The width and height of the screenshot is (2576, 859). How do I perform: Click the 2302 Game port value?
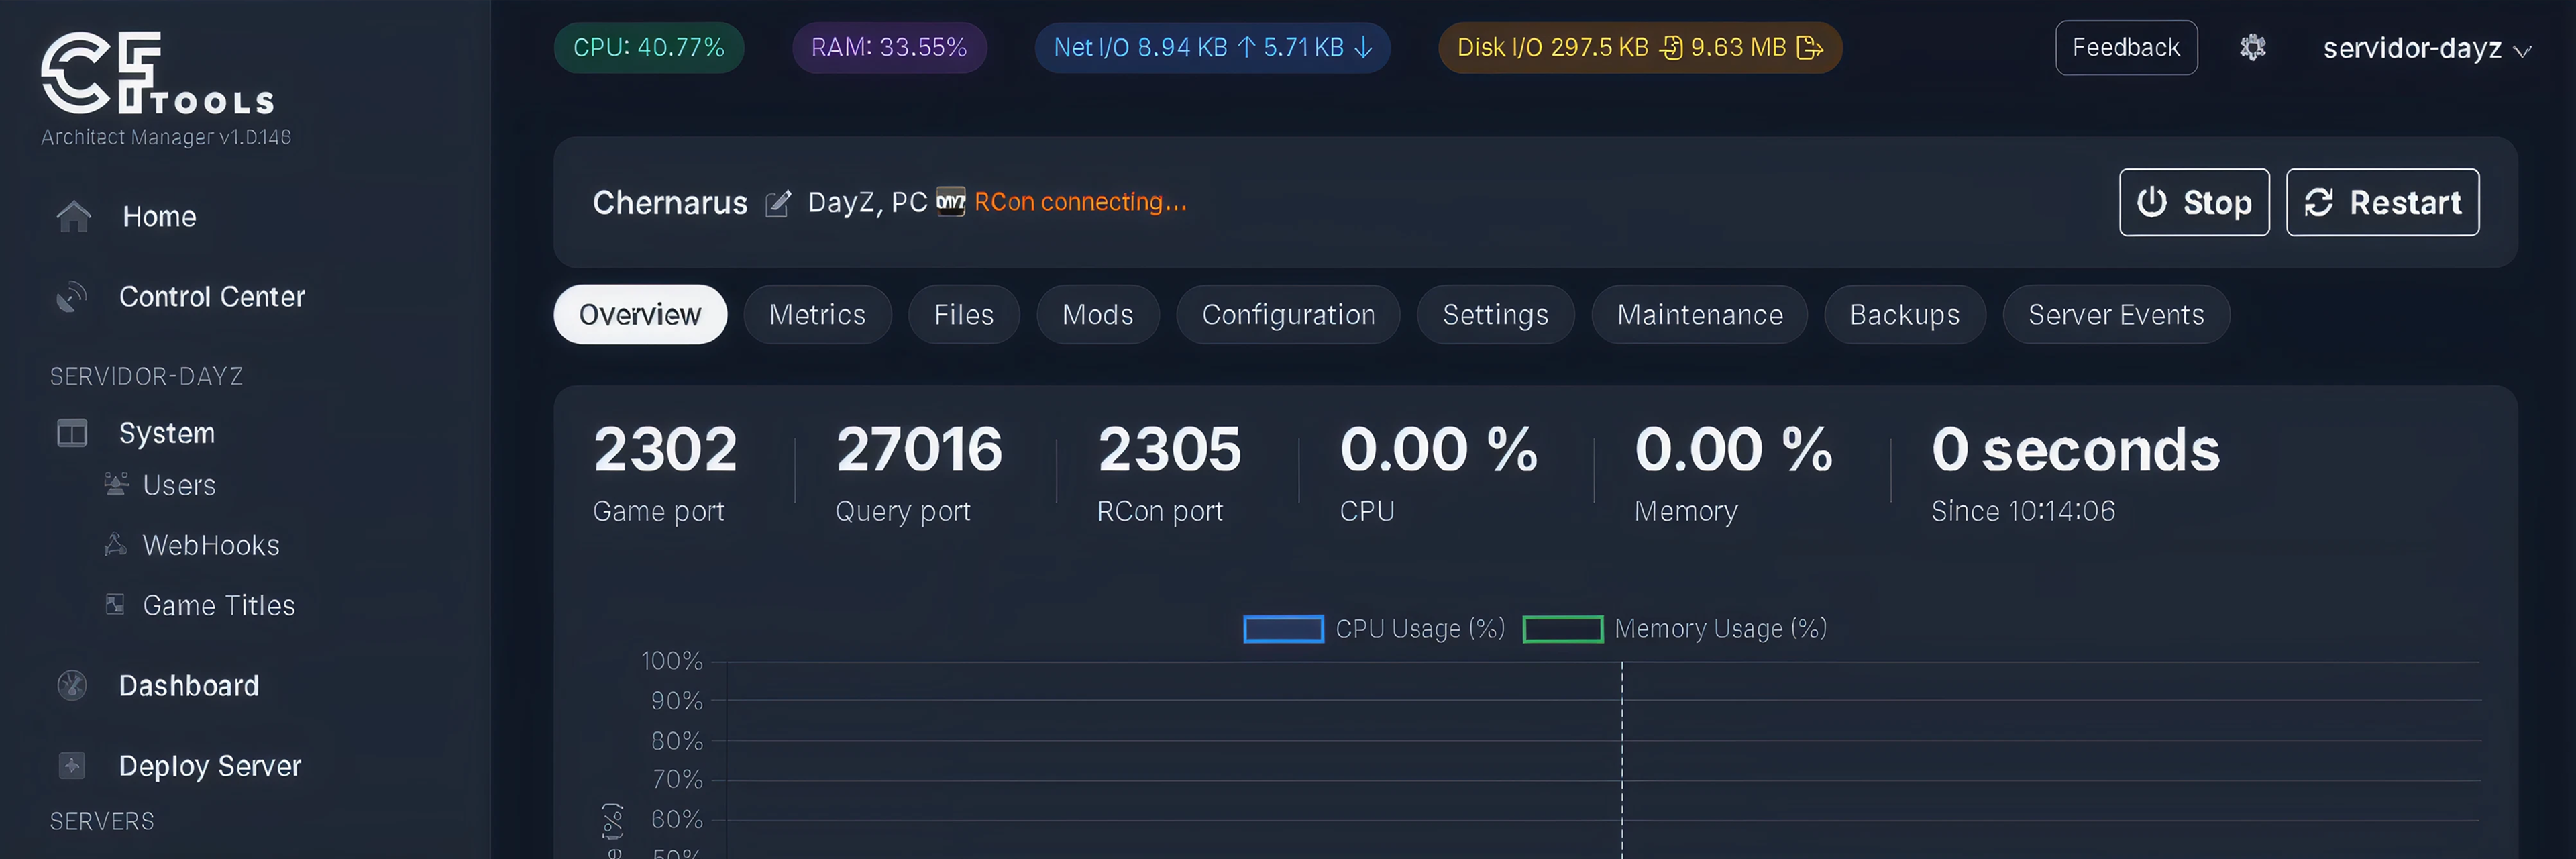point(665,449)
